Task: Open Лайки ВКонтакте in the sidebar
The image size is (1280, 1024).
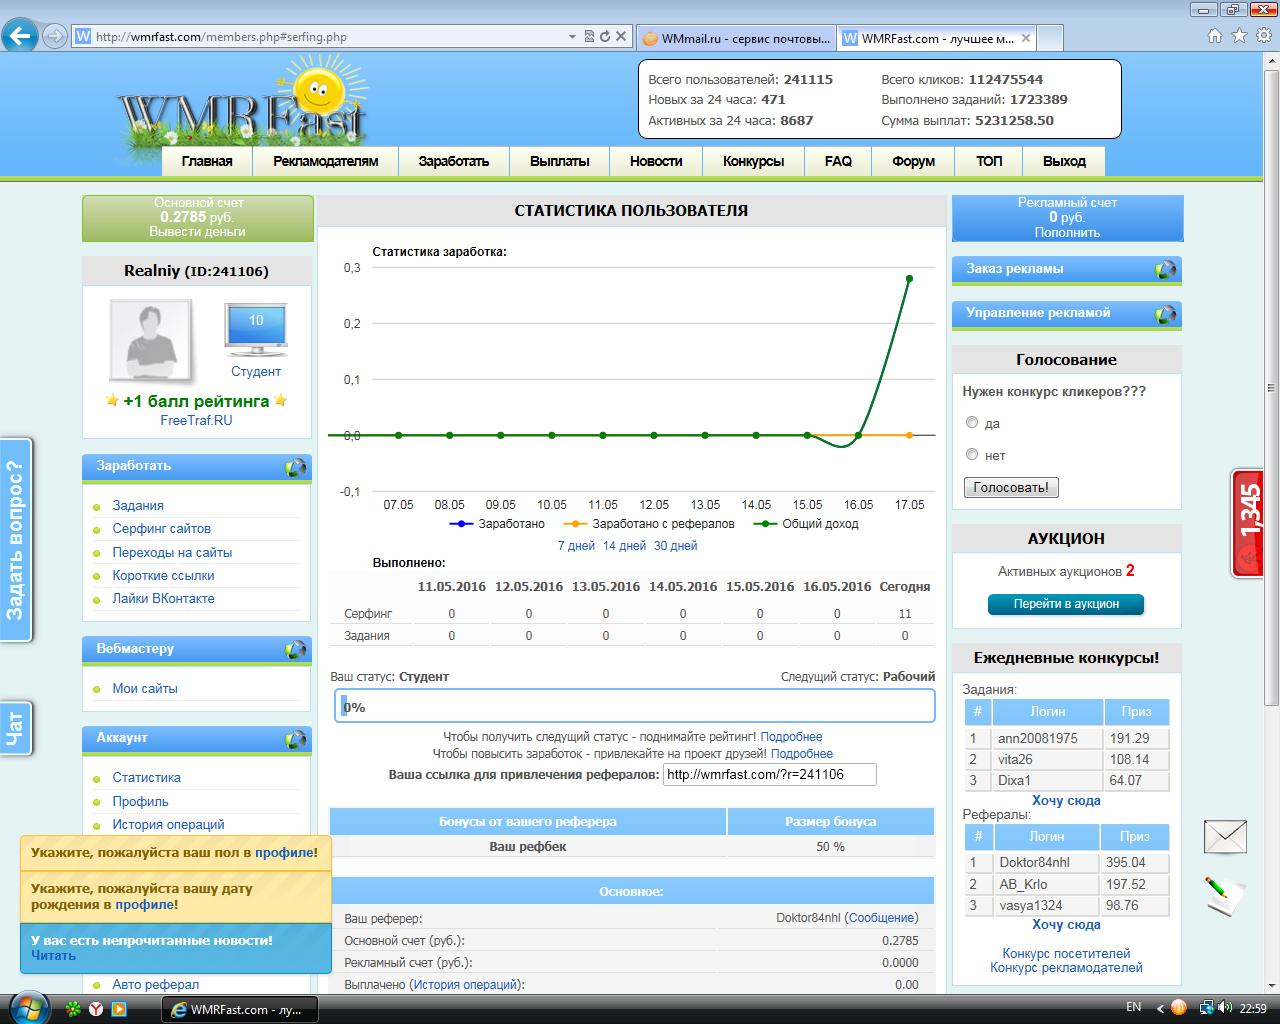Action: coord(163,598)
